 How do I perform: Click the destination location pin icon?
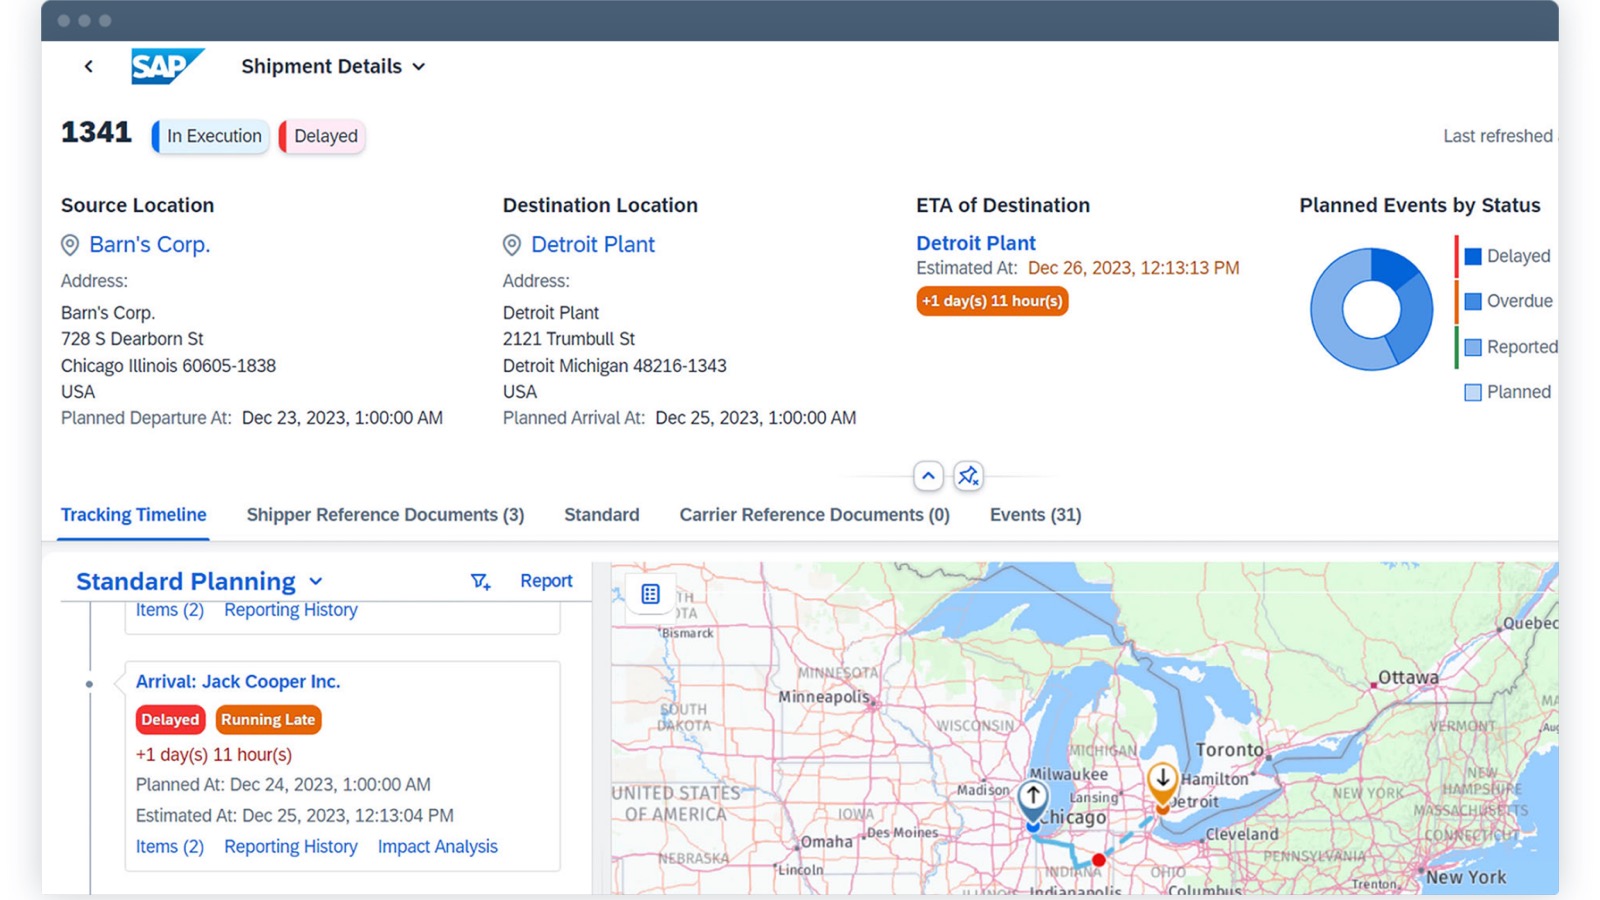coord(512,245)
